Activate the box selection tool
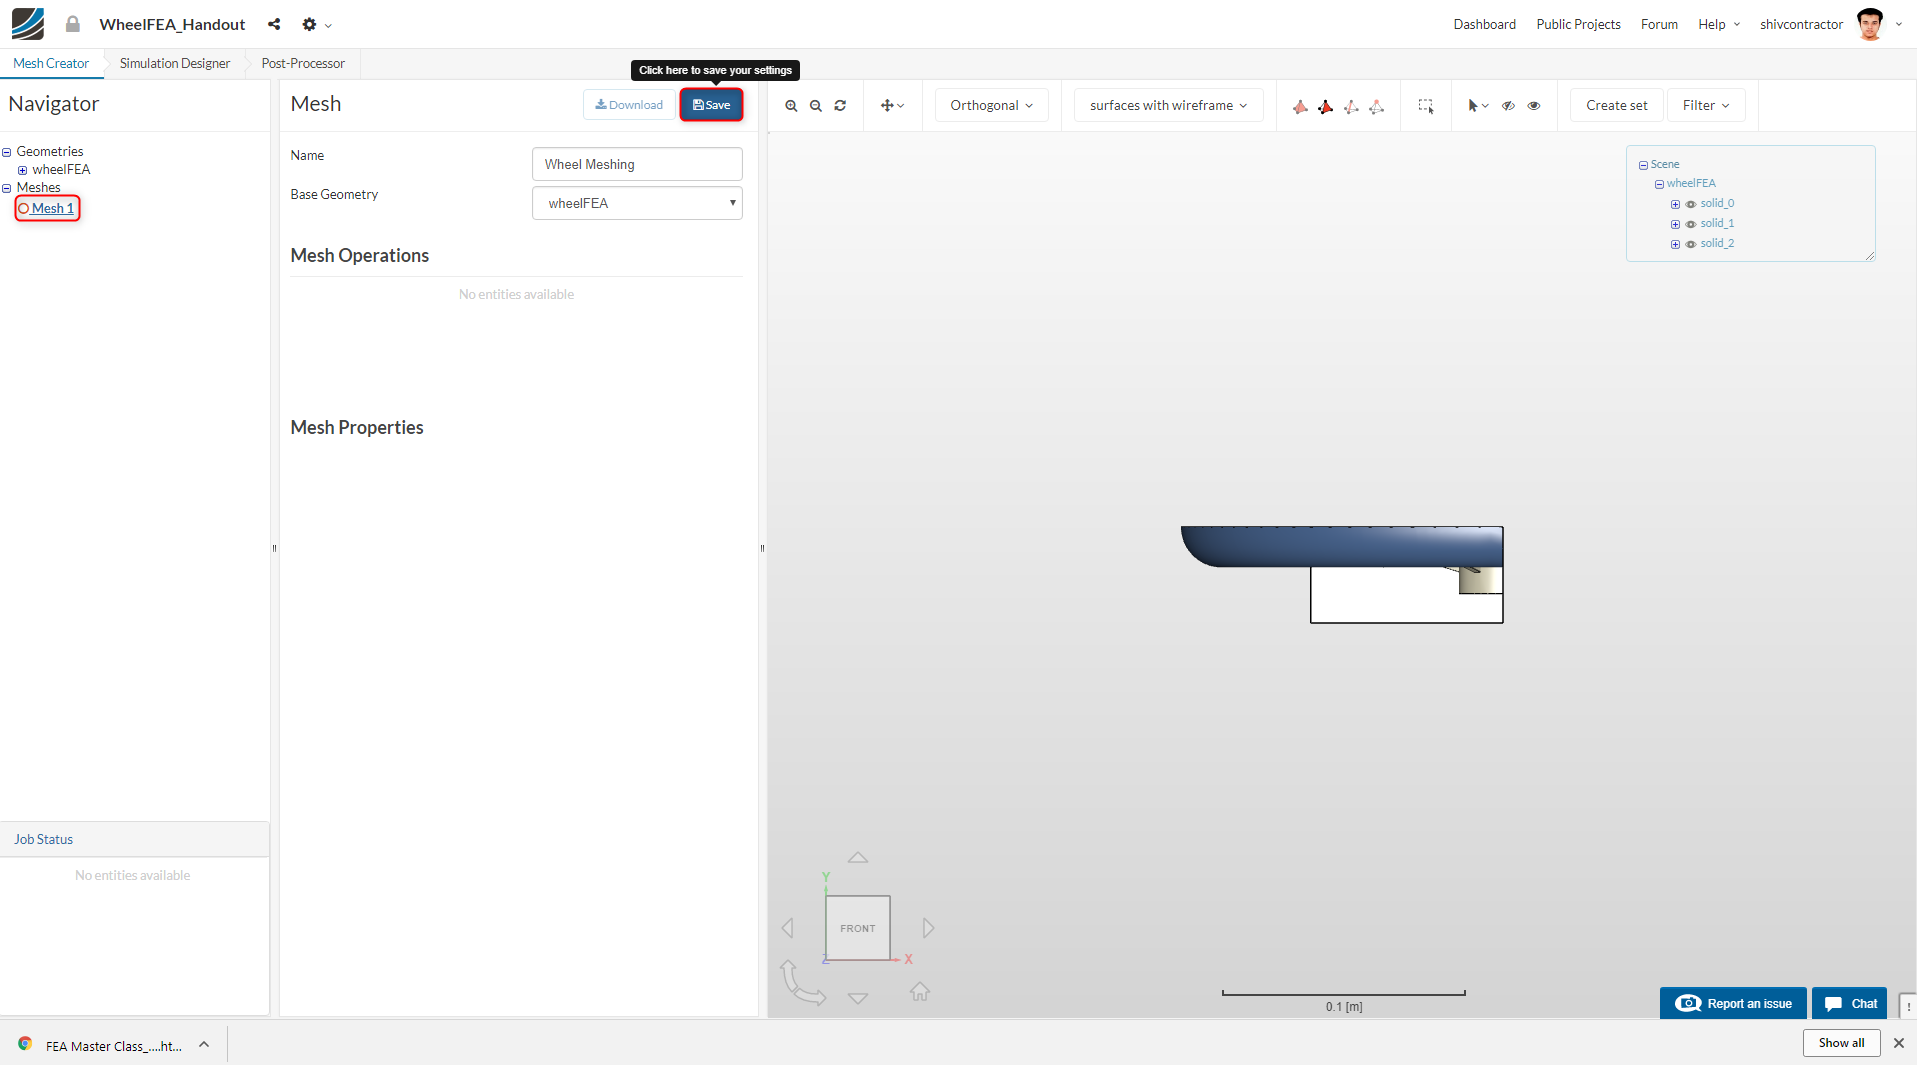1917x1065 pixels. [1426, 106]
